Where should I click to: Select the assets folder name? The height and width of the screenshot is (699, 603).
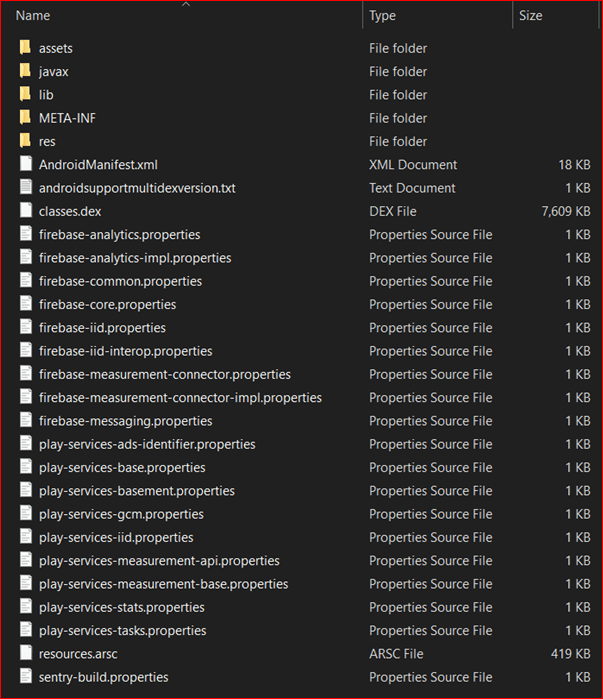coord(56,48)
